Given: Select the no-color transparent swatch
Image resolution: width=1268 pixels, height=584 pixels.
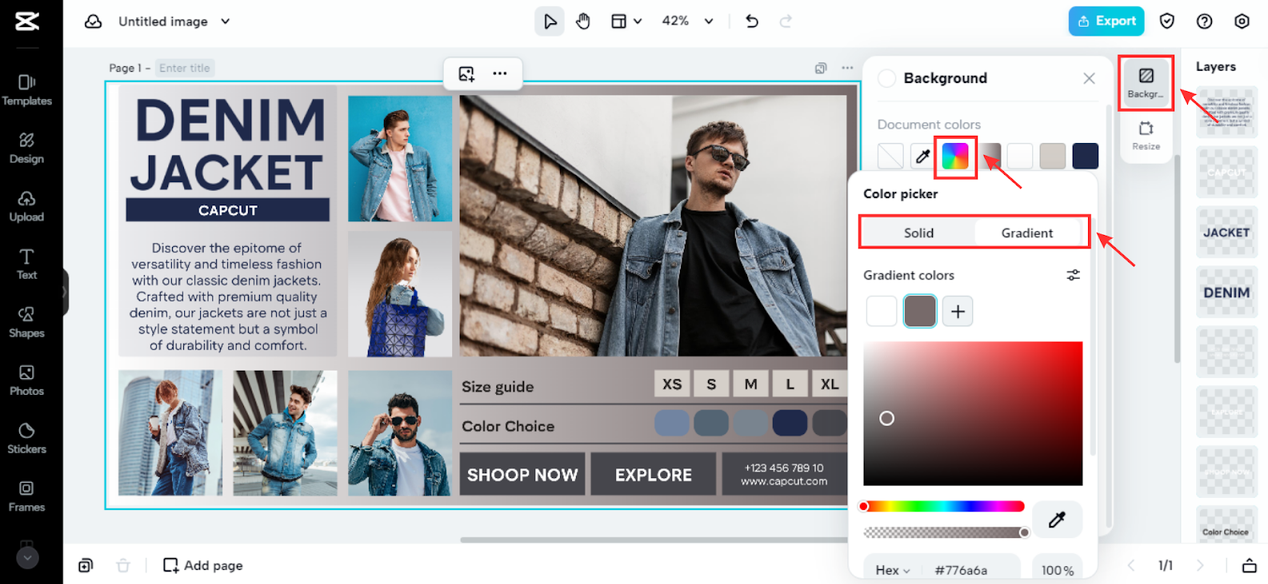Looking at the screenshot, I should [890, 156].
